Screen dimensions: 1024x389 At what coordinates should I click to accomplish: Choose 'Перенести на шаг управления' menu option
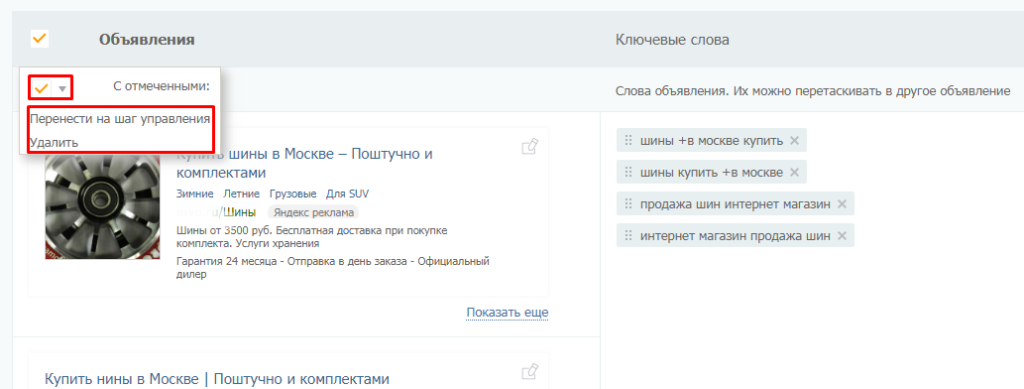(120, 119)
